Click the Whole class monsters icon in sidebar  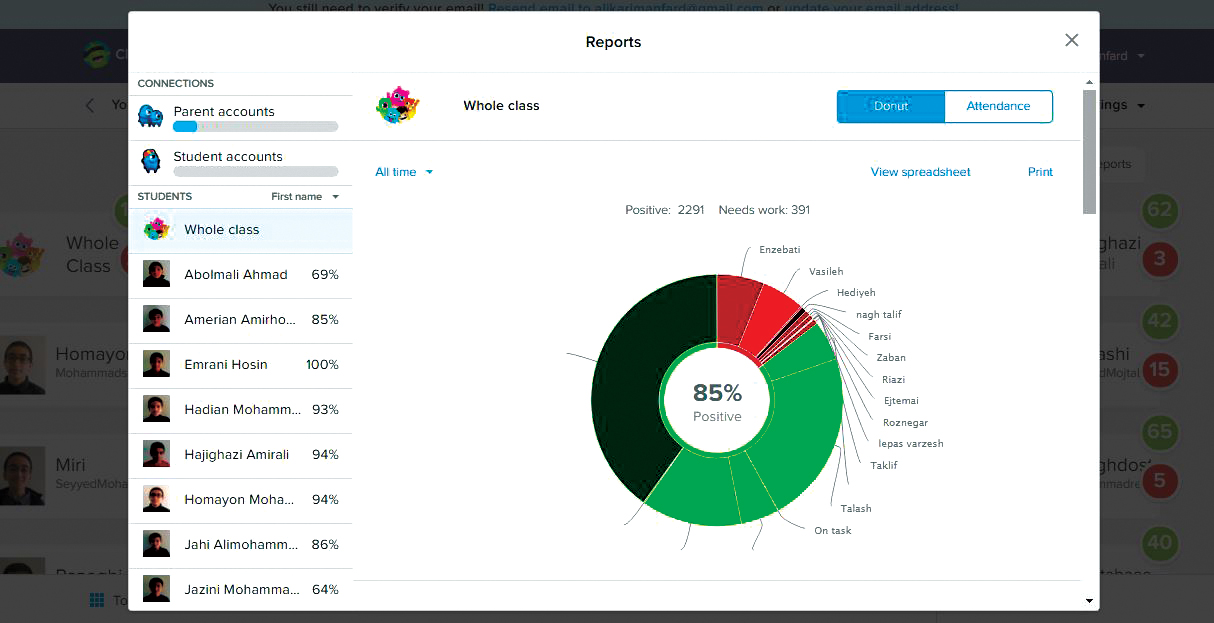tap(156, 229)
